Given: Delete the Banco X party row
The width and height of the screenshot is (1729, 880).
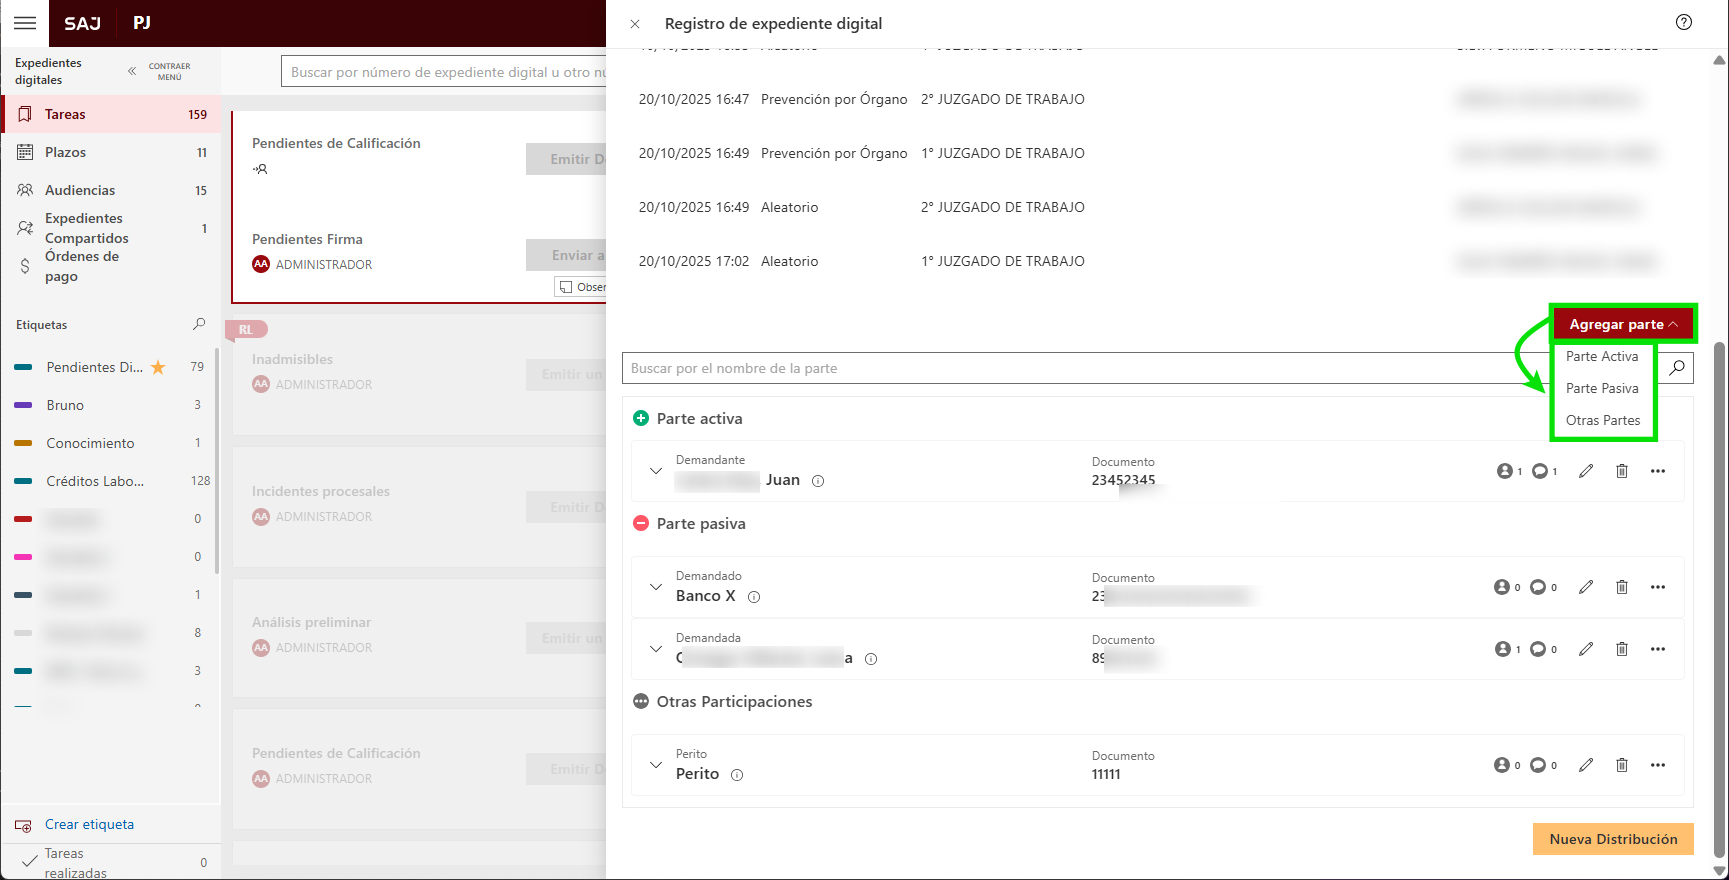Looking at the screenshot, I should tap(1622, 587).
